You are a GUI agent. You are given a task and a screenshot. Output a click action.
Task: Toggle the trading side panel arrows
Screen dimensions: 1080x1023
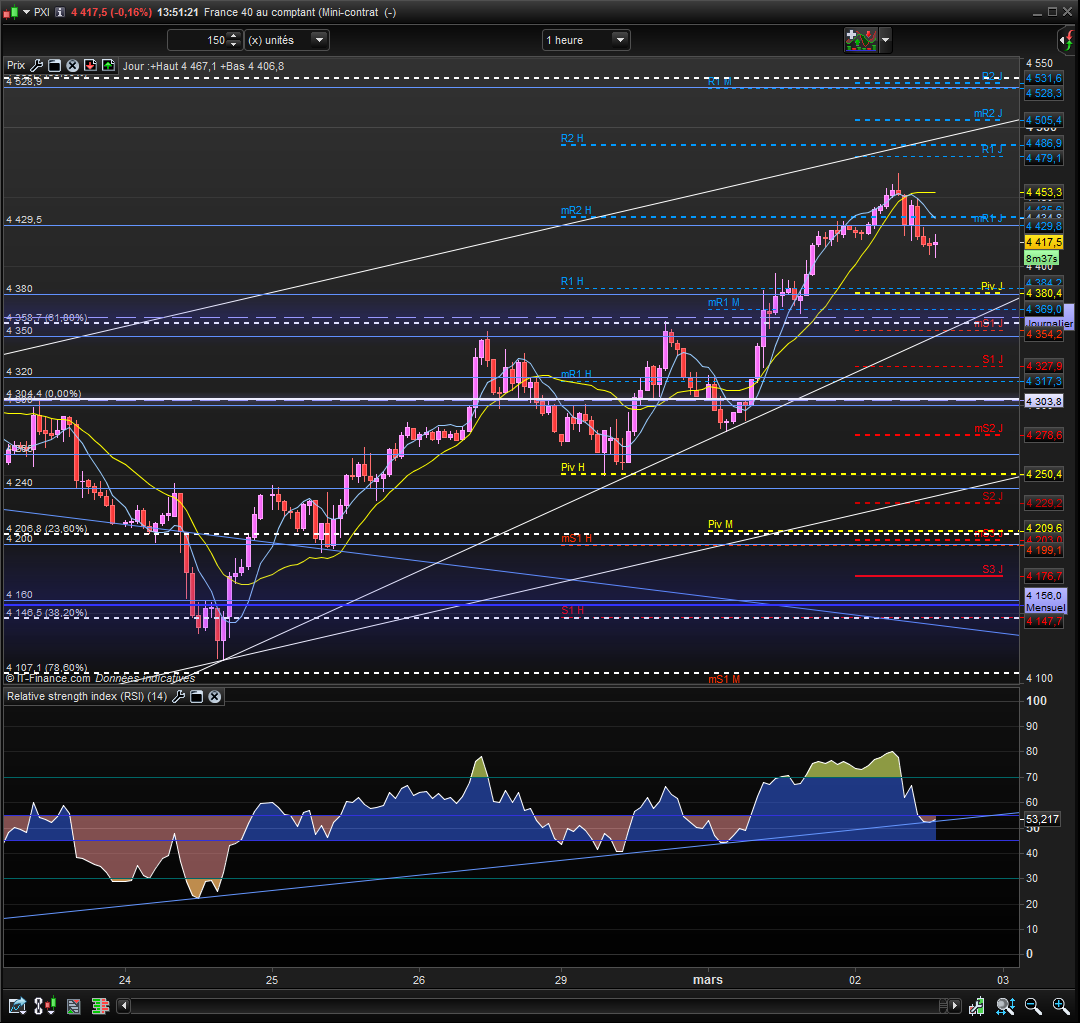click(x=1065, y=40)
